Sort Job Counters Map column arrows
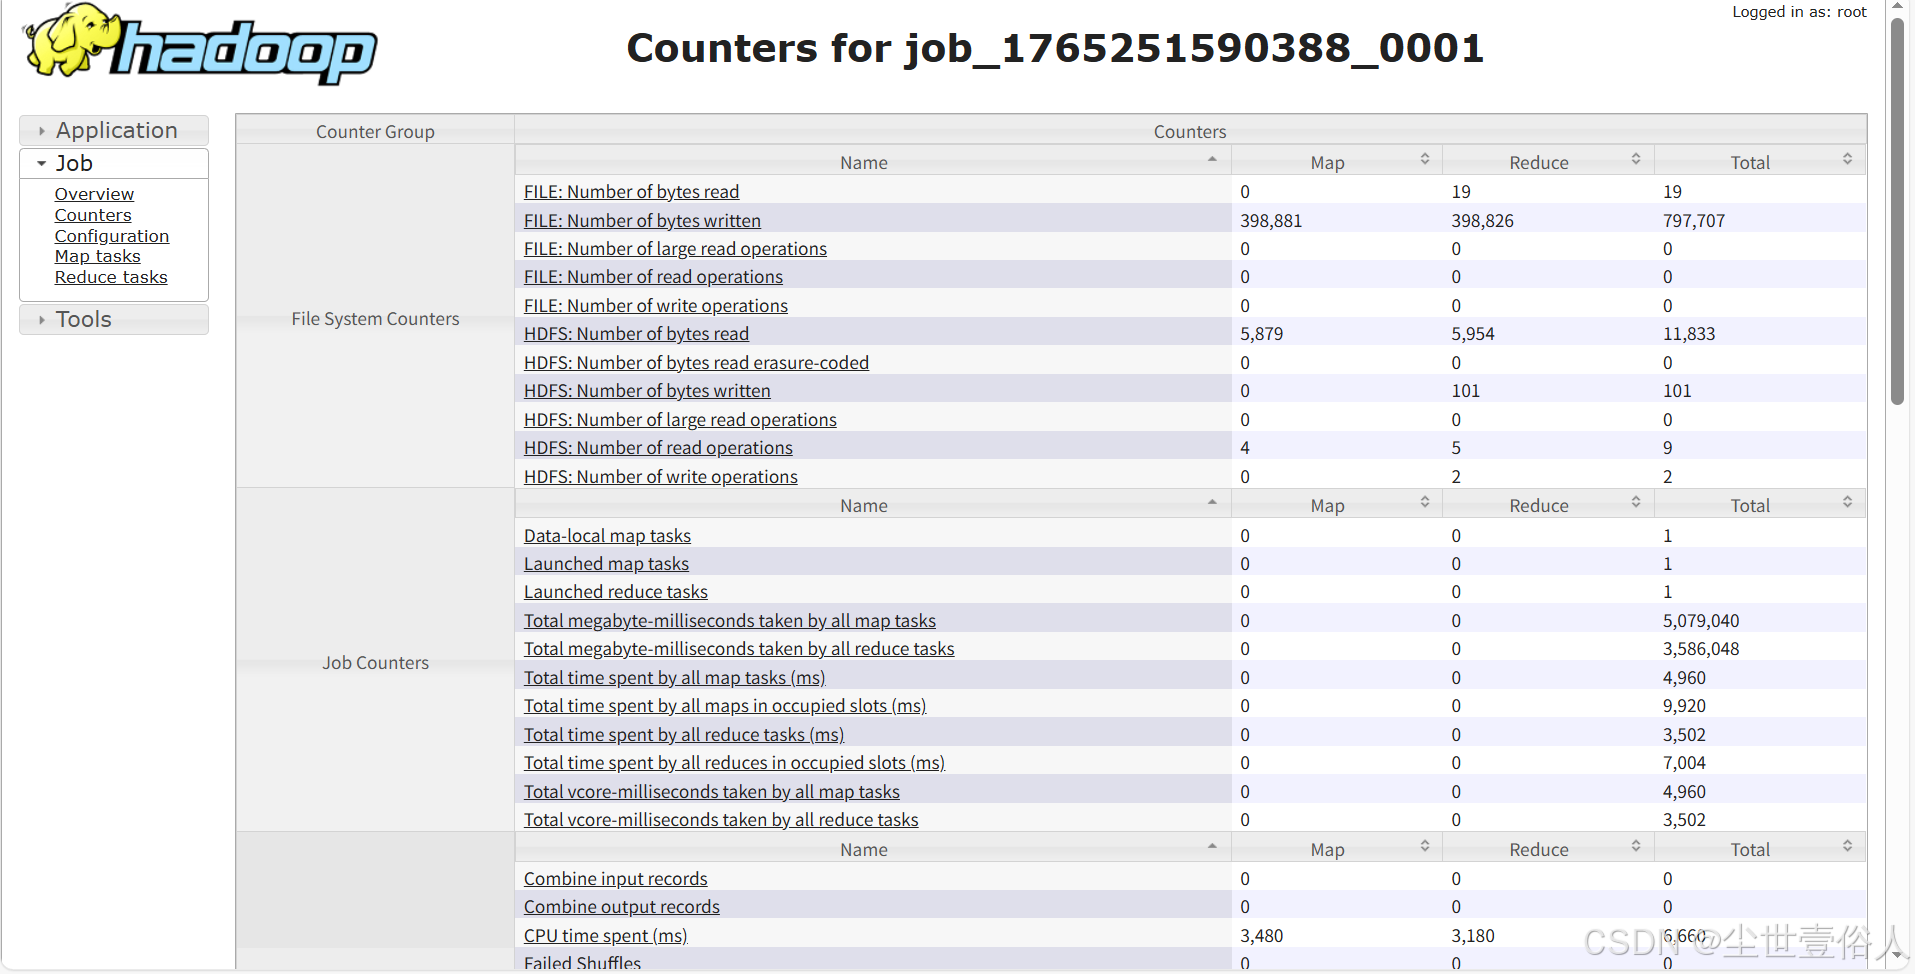 pos(1424,503)
